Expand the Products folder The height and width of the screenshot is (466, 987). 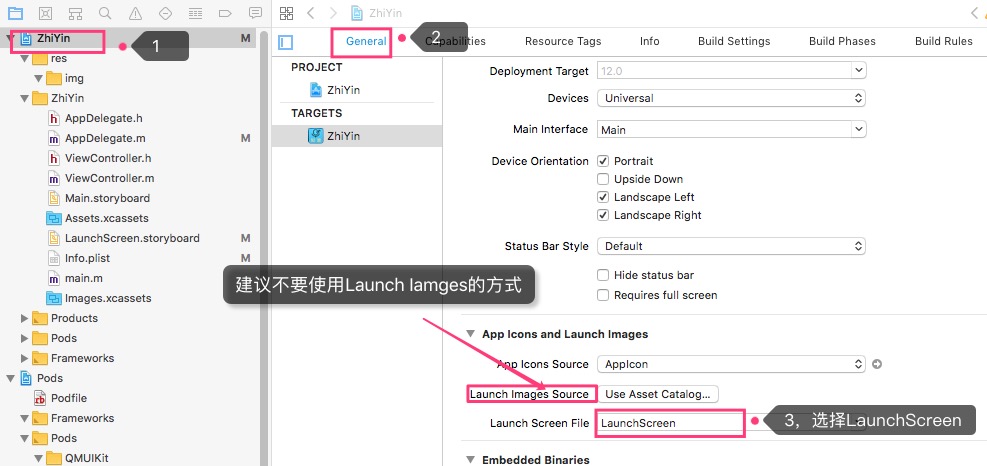pos(25,318)
